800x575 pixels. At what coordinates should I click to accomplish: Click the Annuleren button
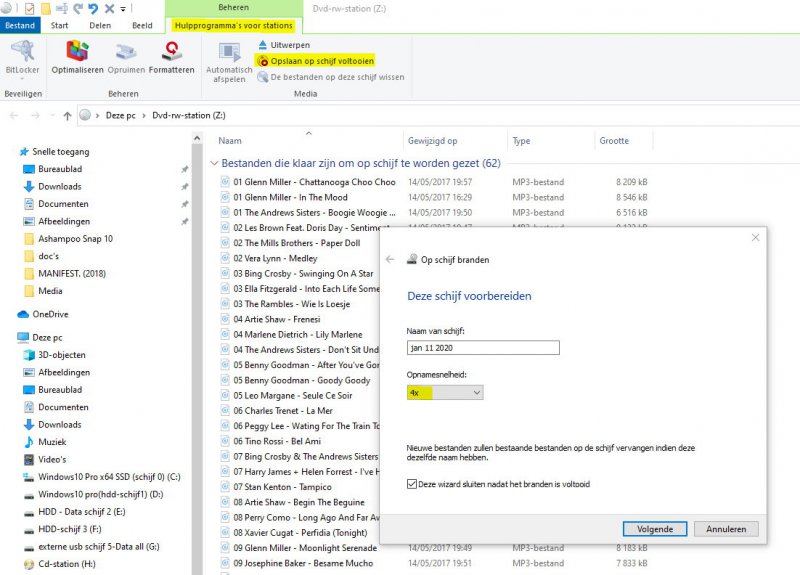tap(726, 528)
